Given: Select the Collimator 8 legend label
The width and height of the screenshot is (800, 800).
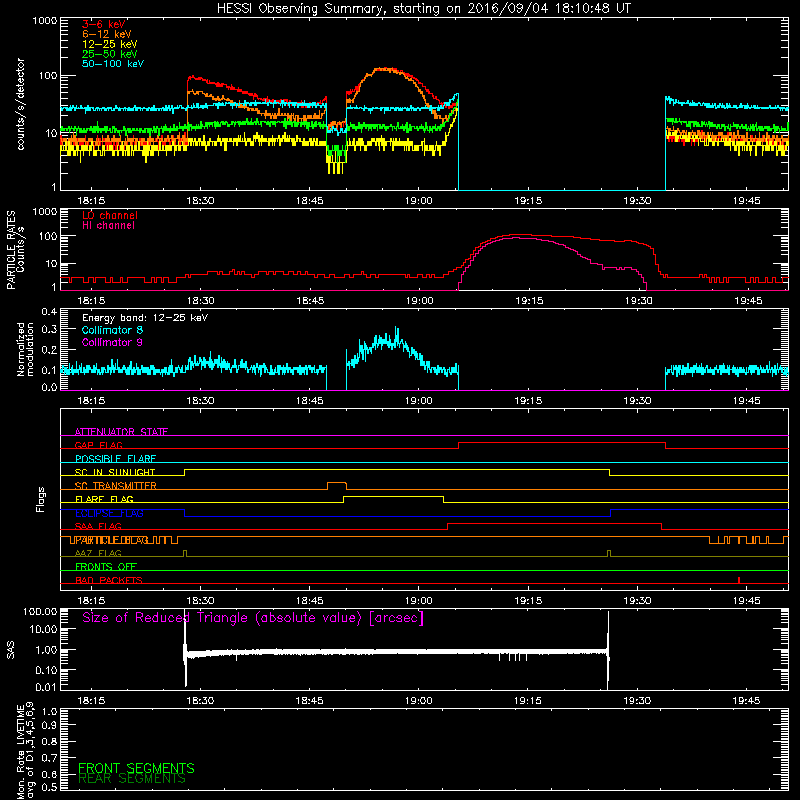Looking at the screenshot, I should [x=112, y=330].
